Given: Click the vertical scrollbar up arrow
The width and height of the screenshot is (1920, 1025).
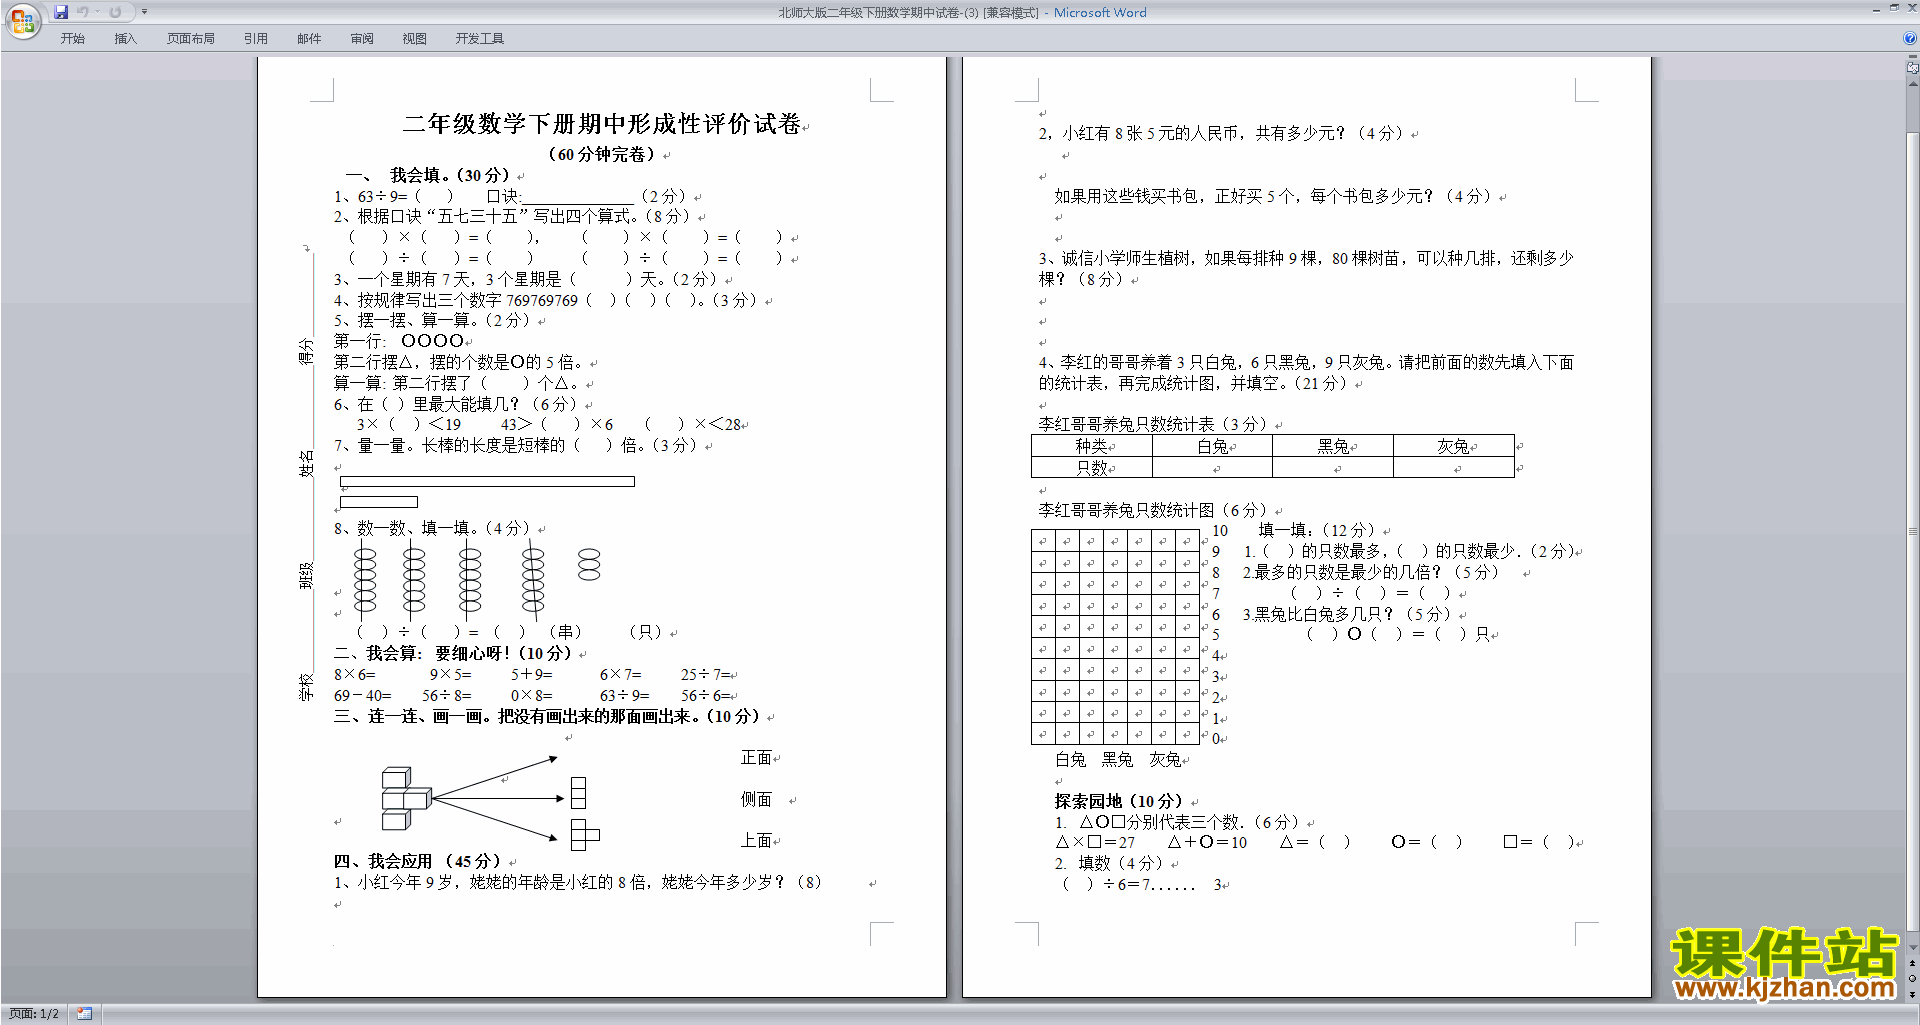Looking at the screenshot, I should [1913, 84].
